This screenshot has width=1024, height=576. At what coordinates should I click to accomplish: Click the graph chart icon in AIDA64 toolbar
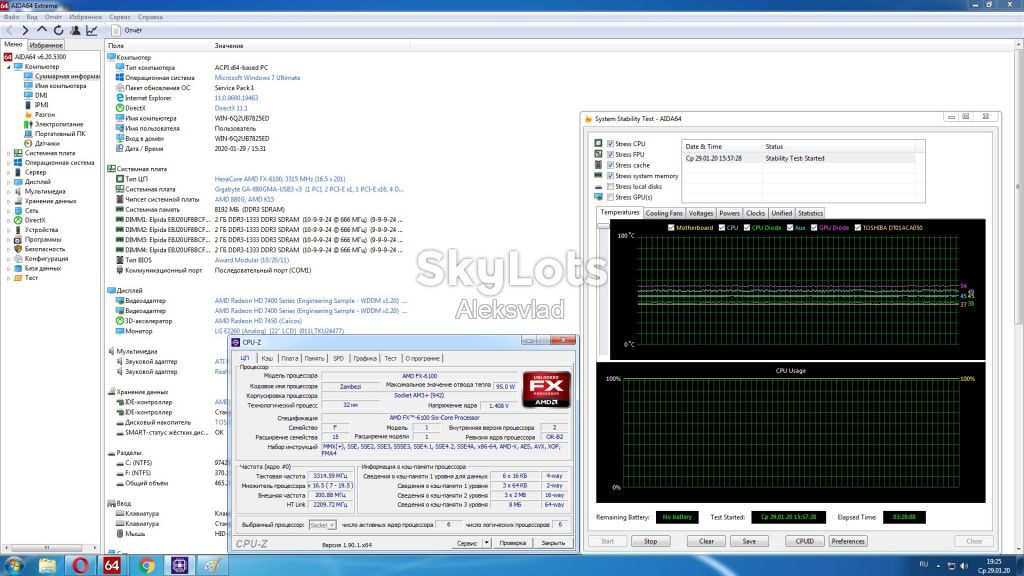point(92,30)
